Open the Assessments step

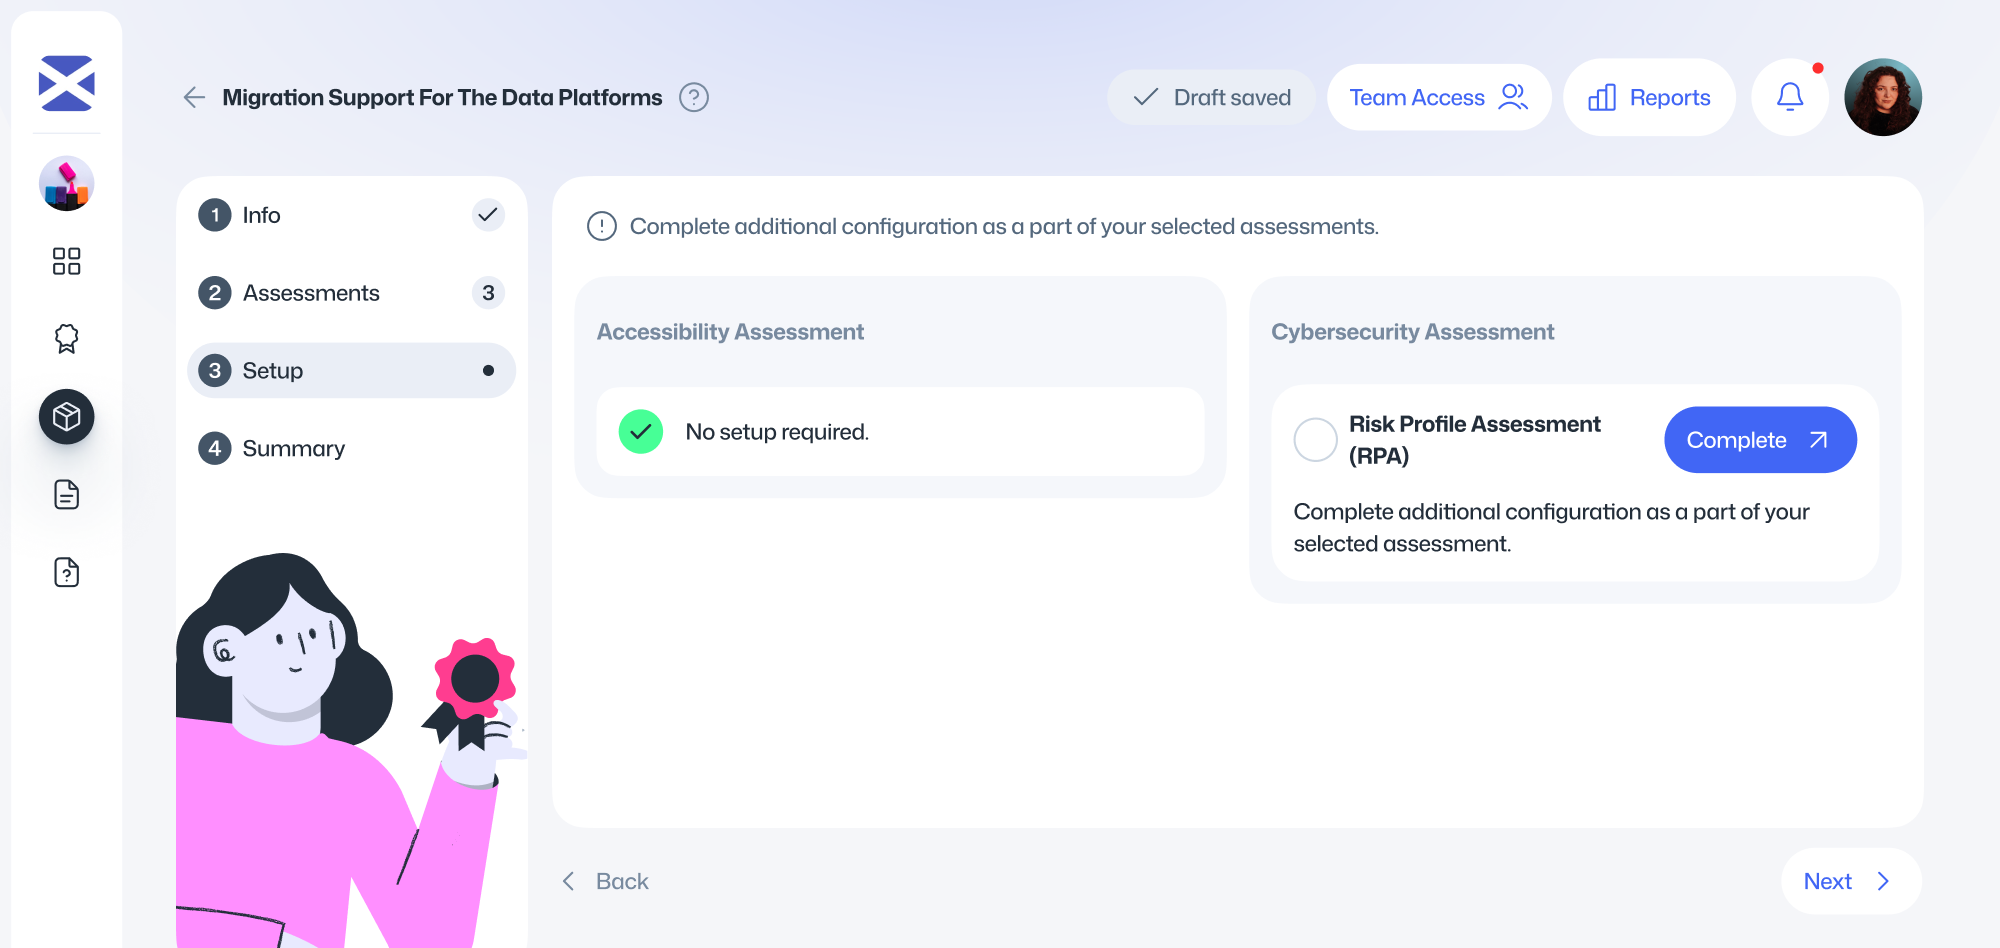point(311,293)
